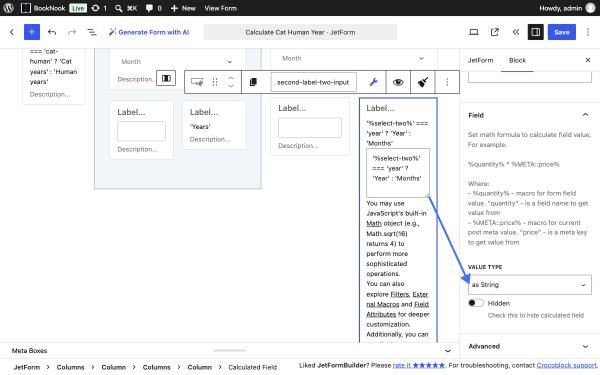Select the parent Columns block icon
The image size is (600, 375).
point(166,78)
